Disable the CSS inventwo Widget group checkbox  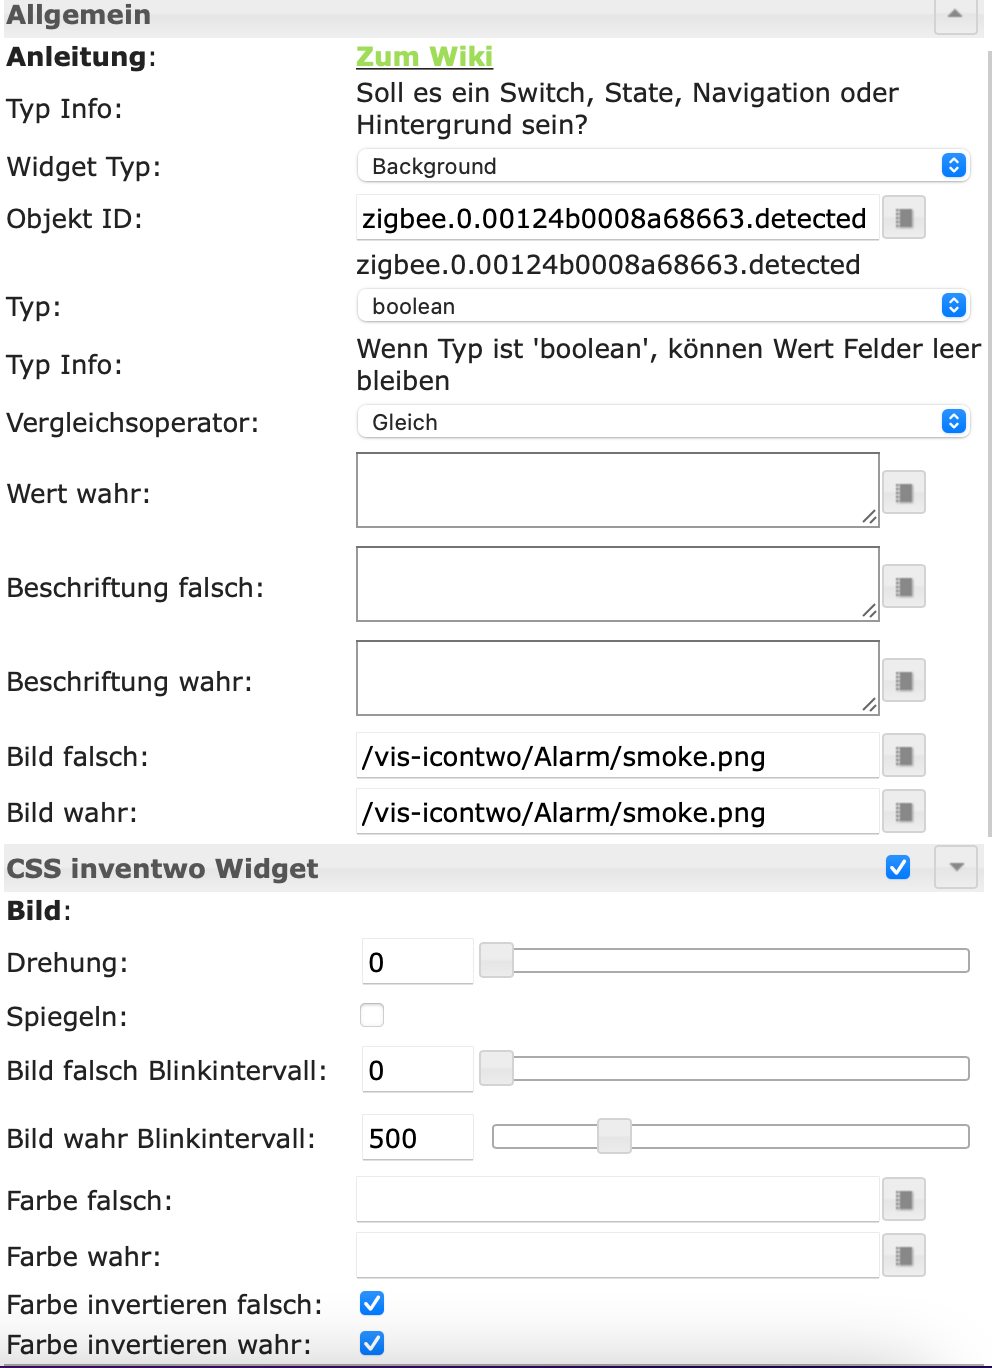click(898, 867)
